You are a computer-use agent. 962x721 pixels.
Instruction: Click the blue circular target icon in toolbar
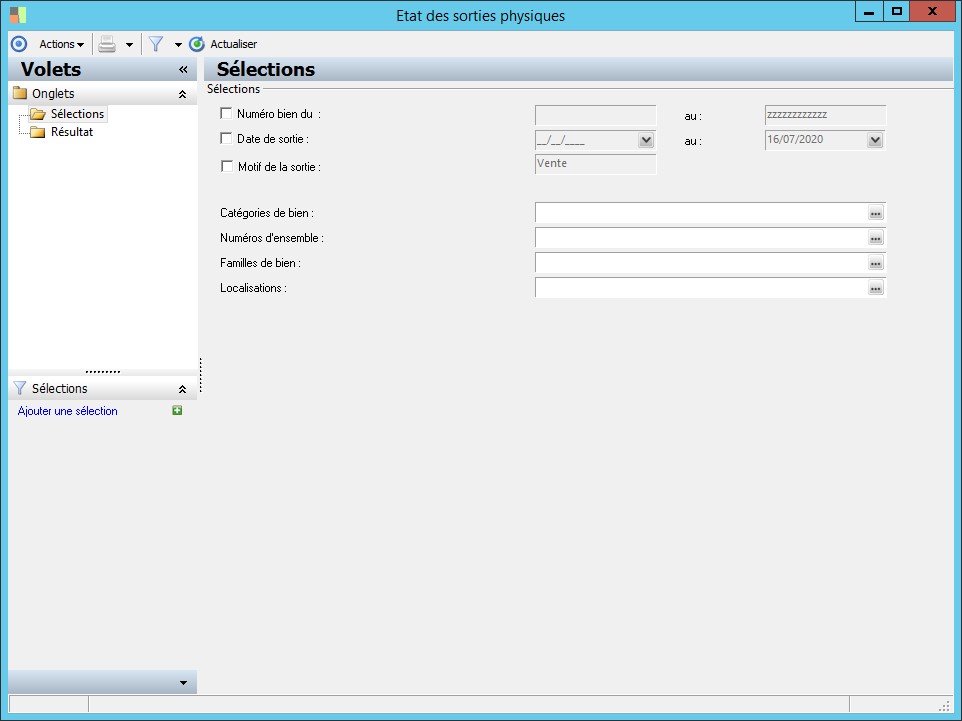[19, 44]
